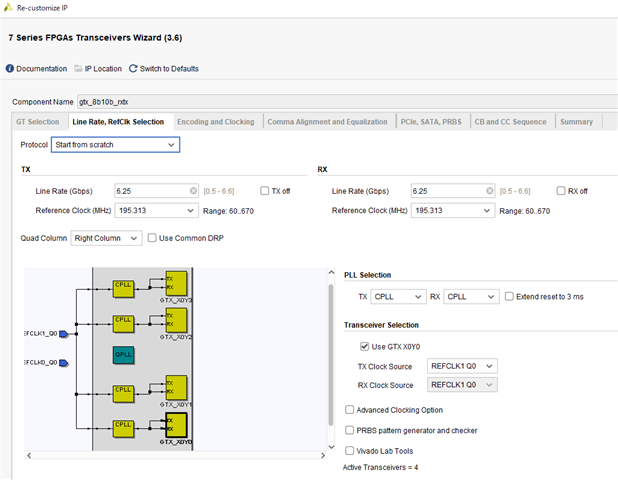Click the Vivado logo in title bar
Screen dimensions: 618x480
8,7
